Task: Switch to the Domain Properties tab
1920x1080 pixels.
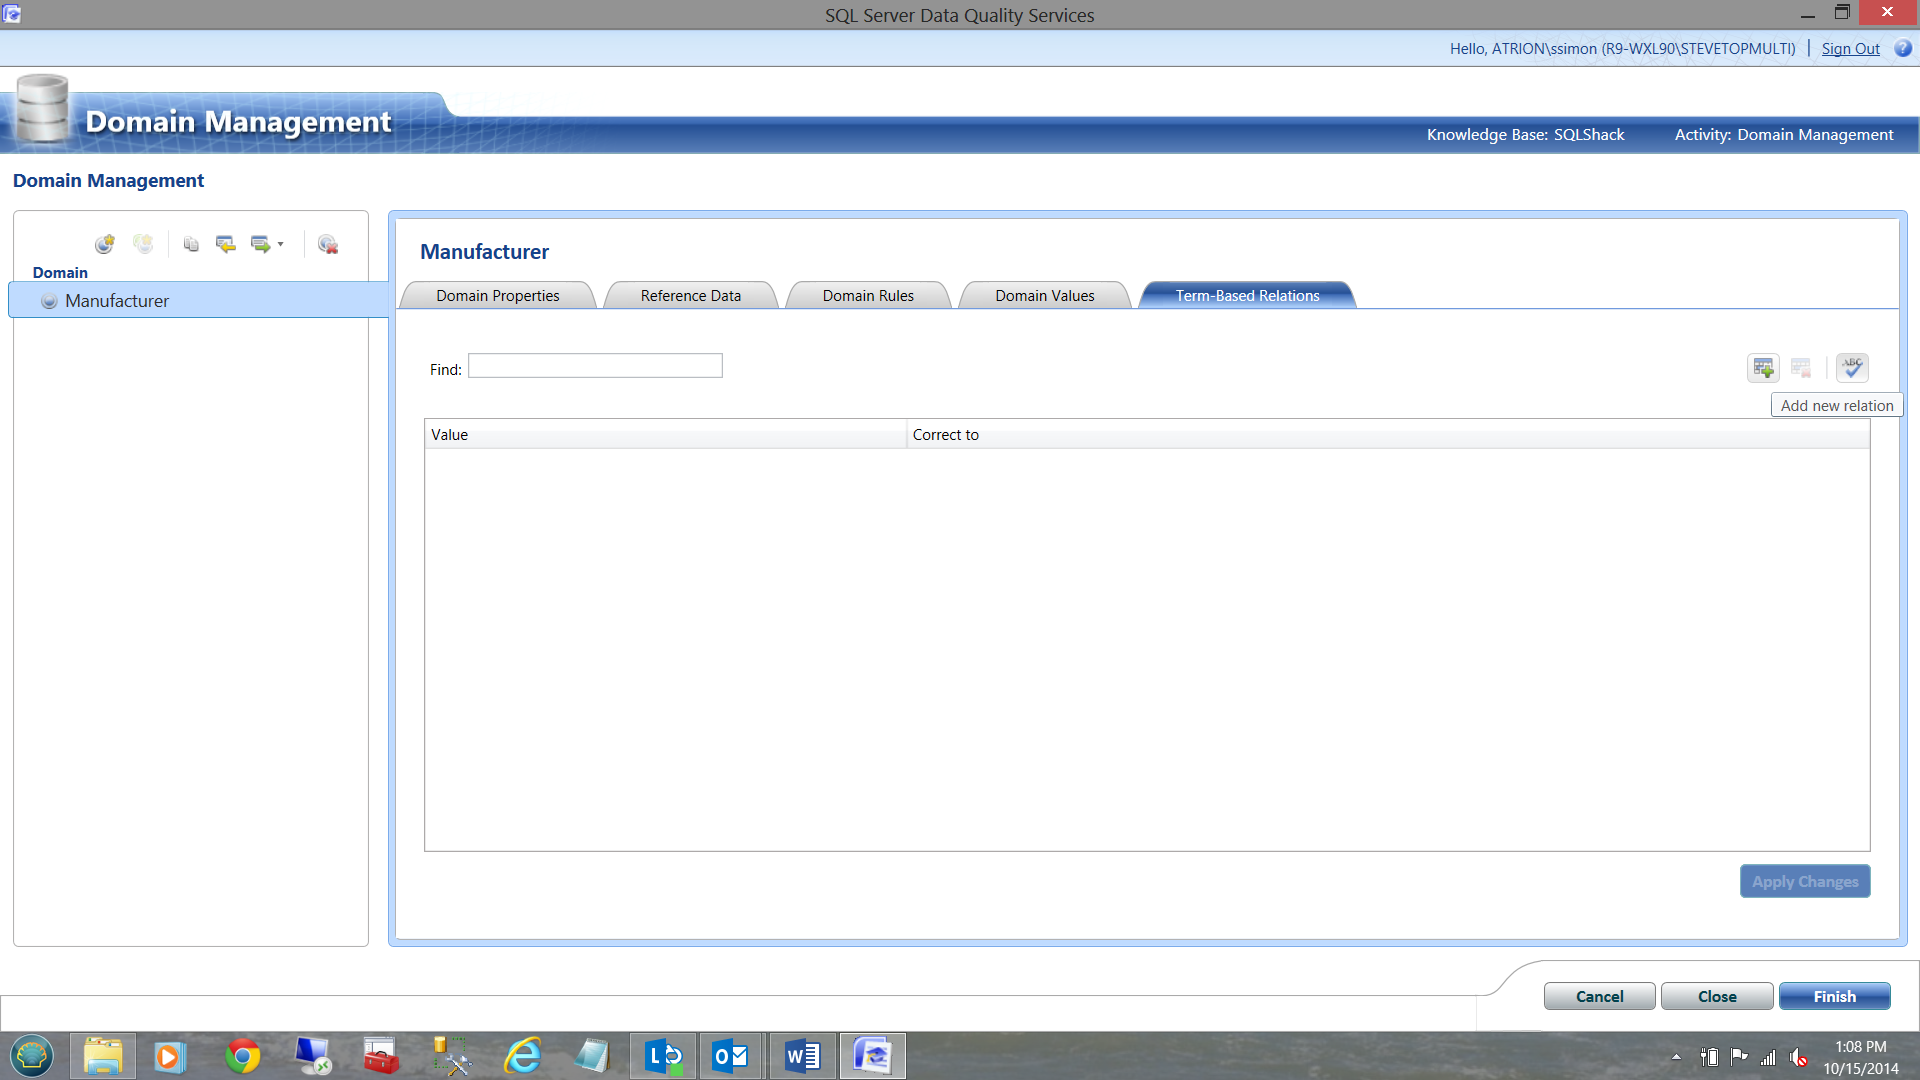Action: 497,296
